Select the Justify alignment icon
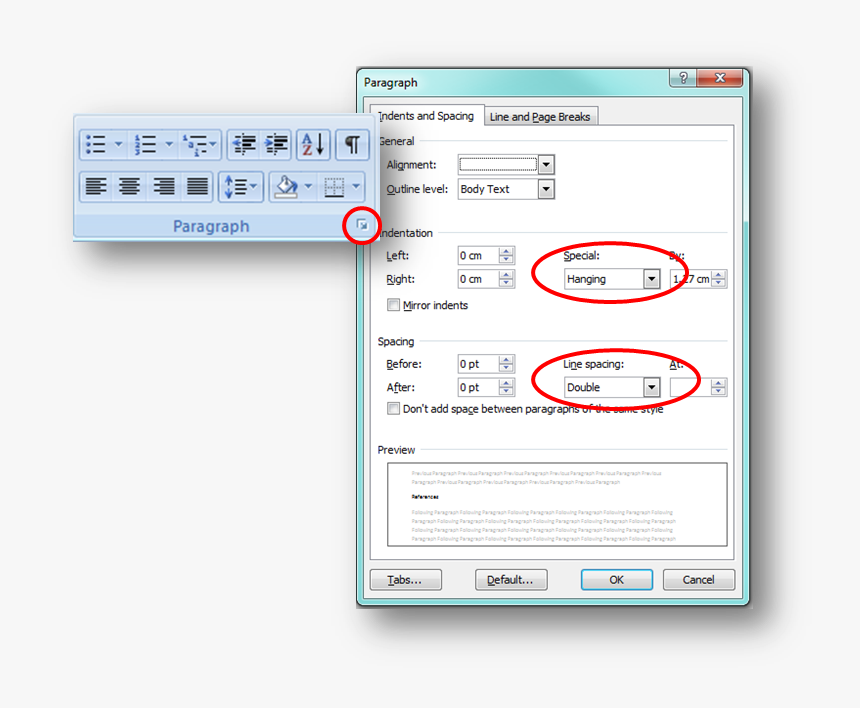Screen dimensions: 860x708 tap(196, 187)
